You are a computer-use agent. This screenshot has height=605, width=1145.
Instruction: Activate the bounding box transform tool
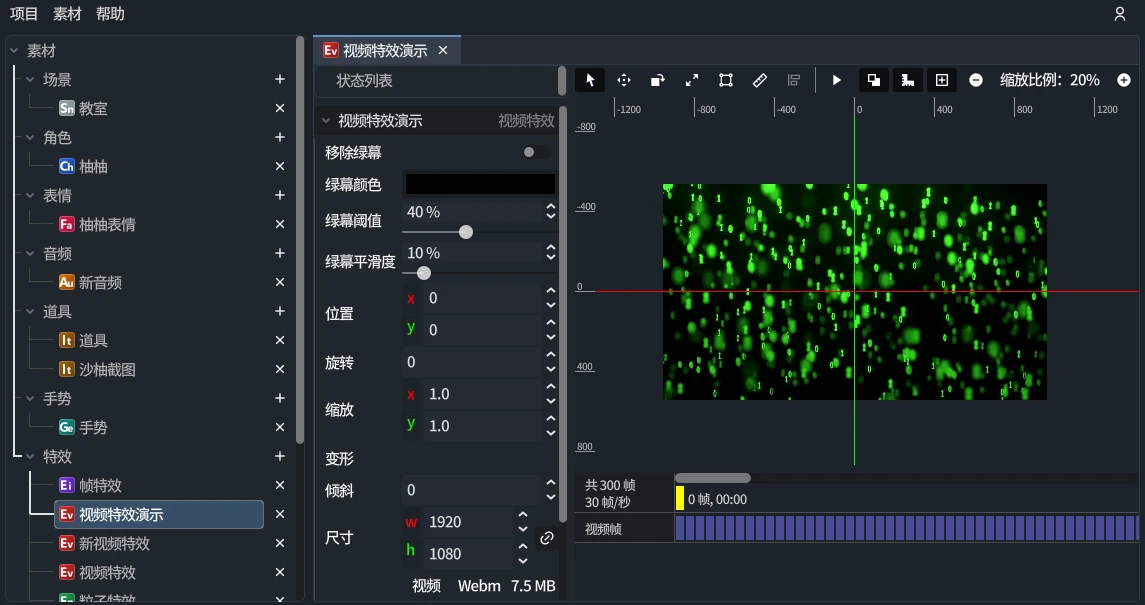[x=725, y=80]
